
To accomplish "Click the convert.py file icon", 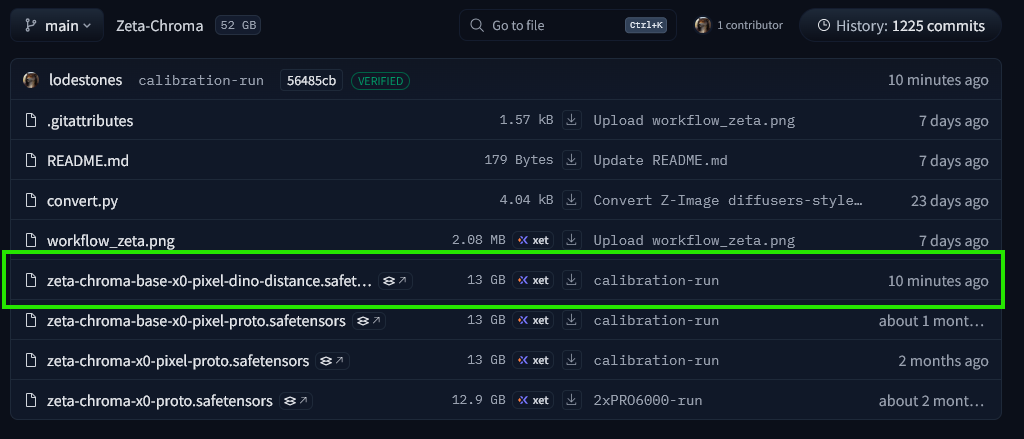I will 30,200.
